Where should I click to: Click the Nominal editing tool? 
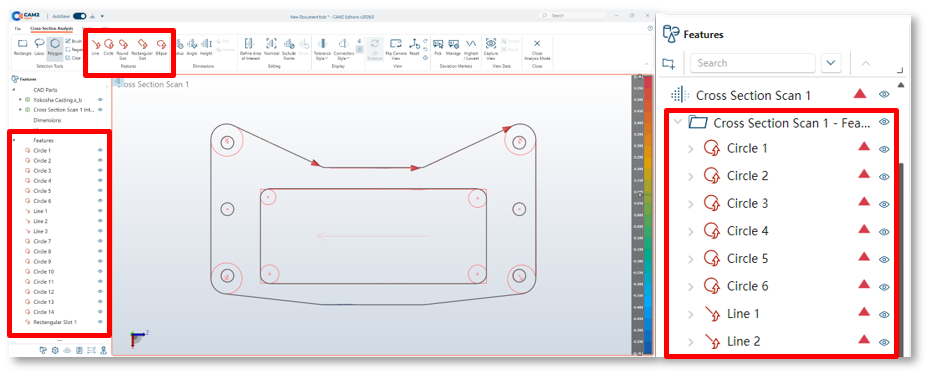coord(272,47)
